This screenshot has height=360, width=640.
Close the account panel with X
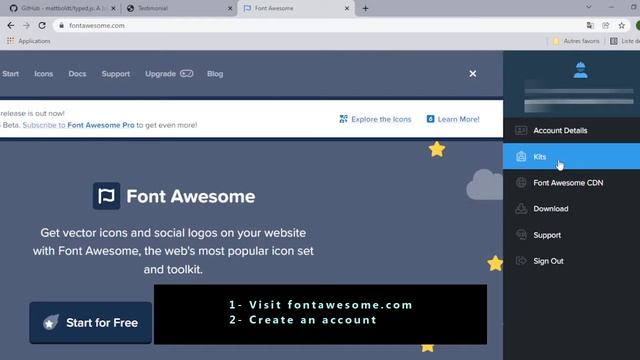tap(473, 74)
